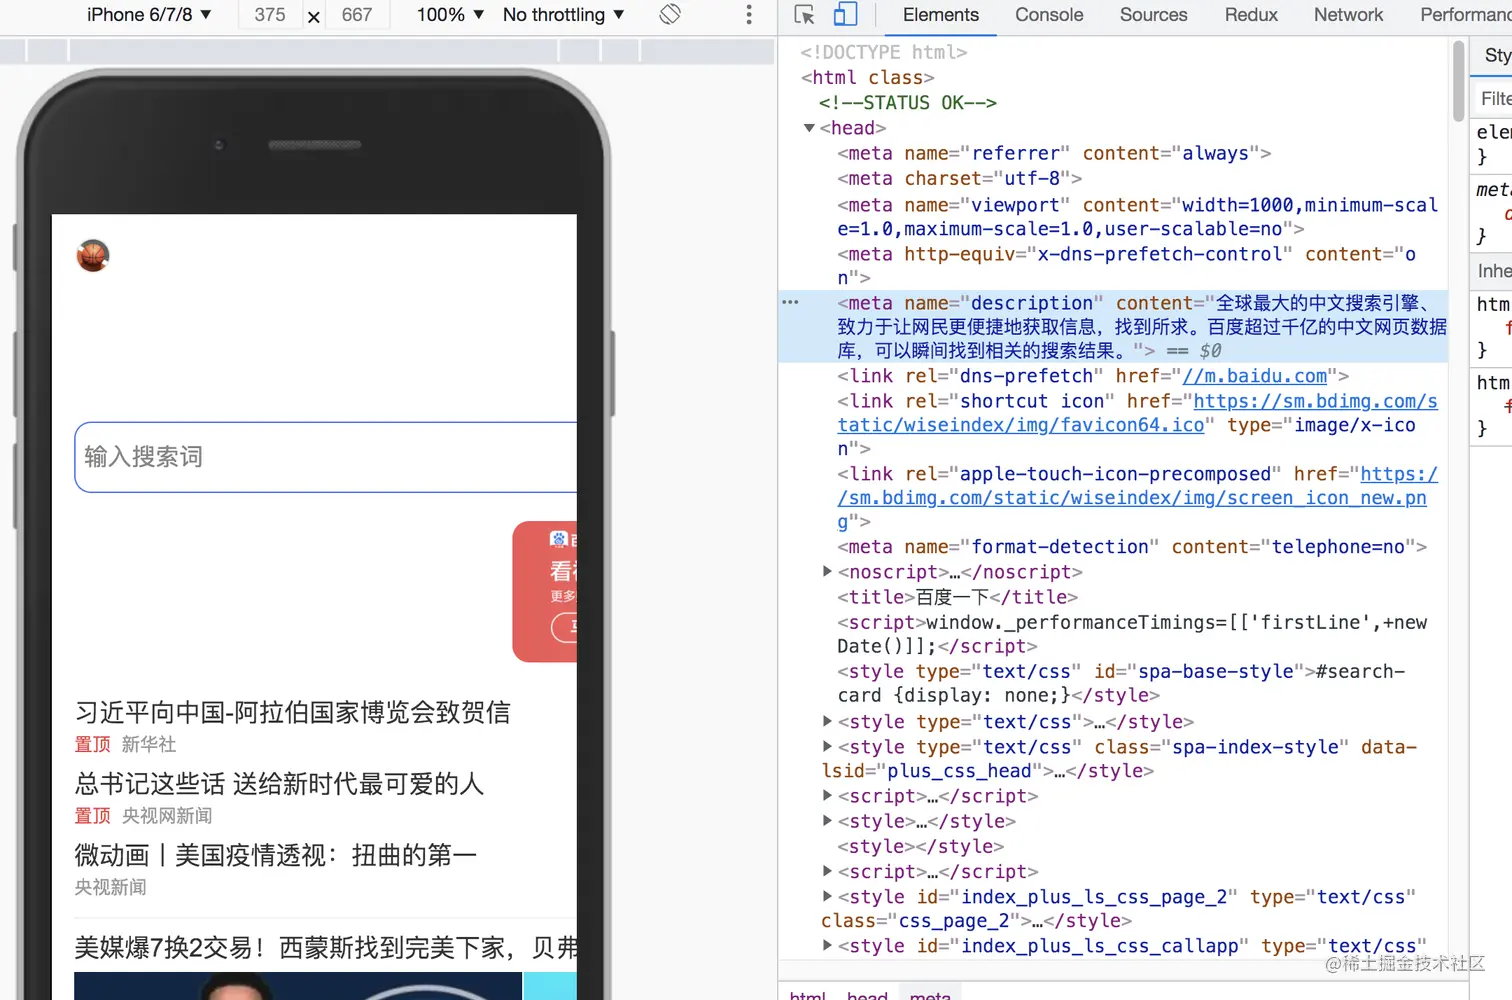Open headline 微动画丨美国疫情透视

(276, 855)
